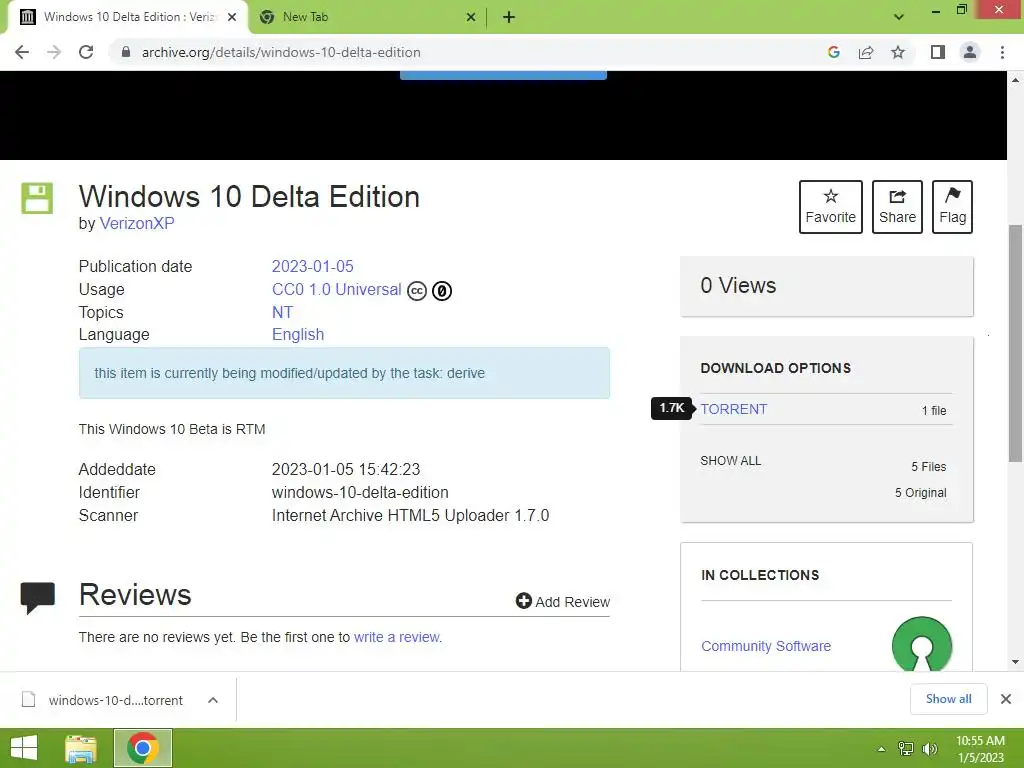Click Show all downloads
Image resolution: width=1024 pixels, height=768 pixels.
click(x=948, y=699)
